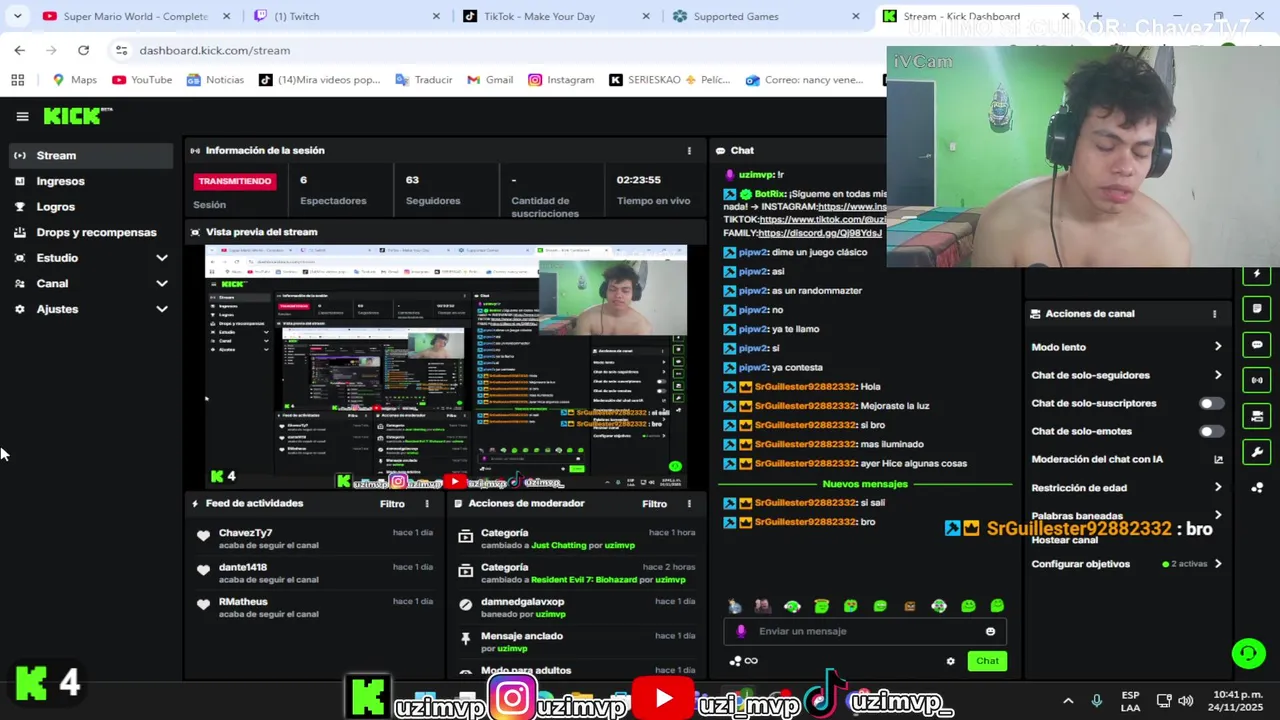Open the Traducir bookmark
This screenshot has height=720, width=1280.
click(x=423, y=80)
